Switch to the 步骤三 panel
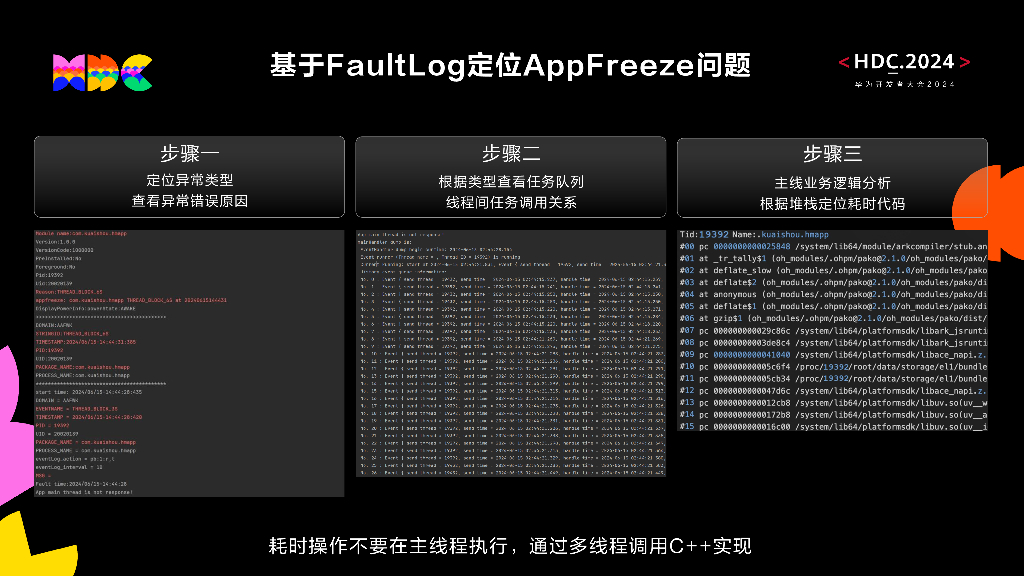The image size is (1024, 576). (832, 176)
